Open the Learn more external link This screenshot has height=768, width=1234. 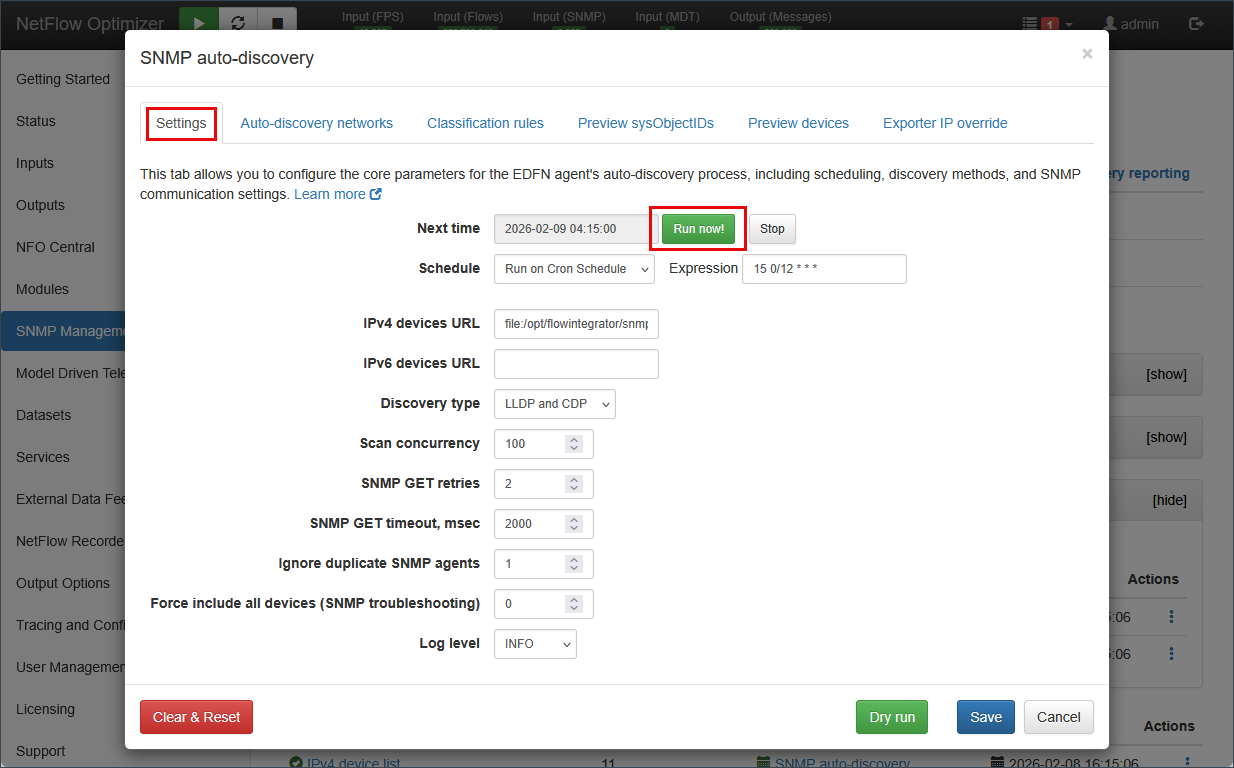click(x=337, y=194)
